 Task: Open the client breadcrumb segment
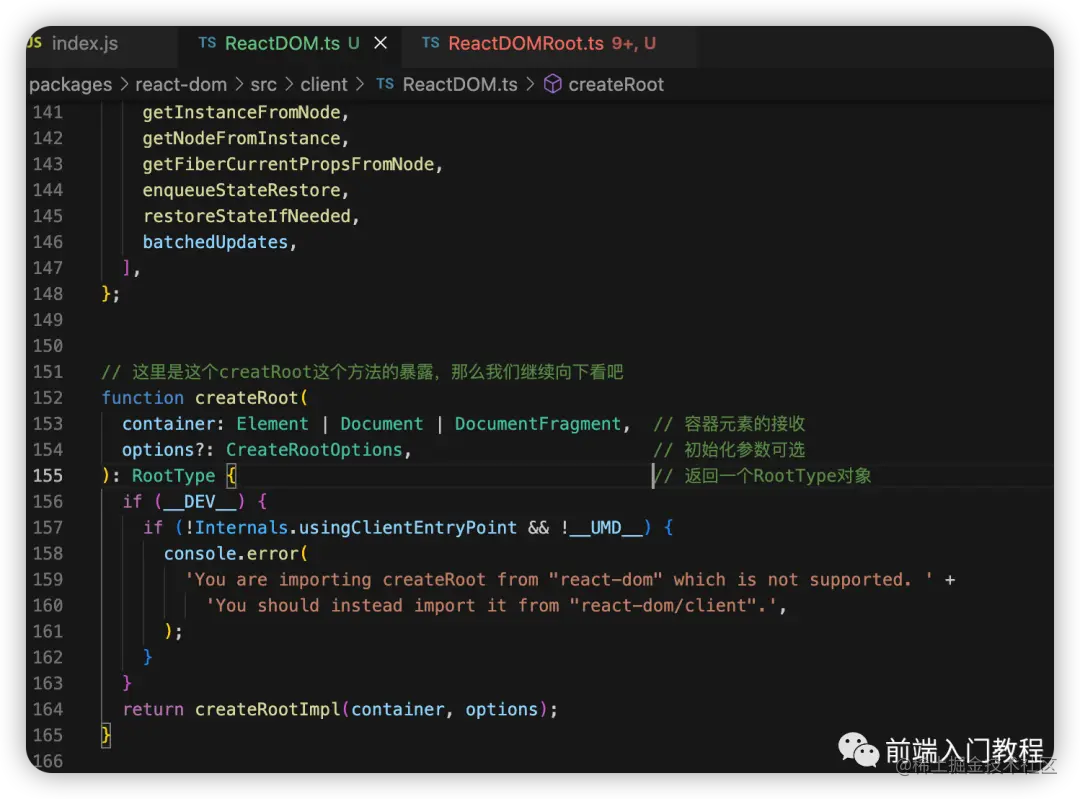(x=324, y=85)
